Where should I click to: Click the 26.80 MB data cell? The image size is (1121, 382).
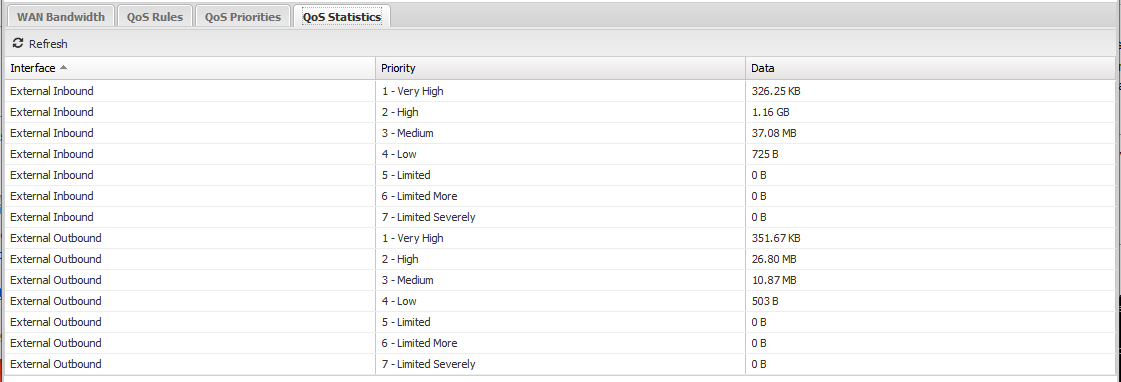930,259
